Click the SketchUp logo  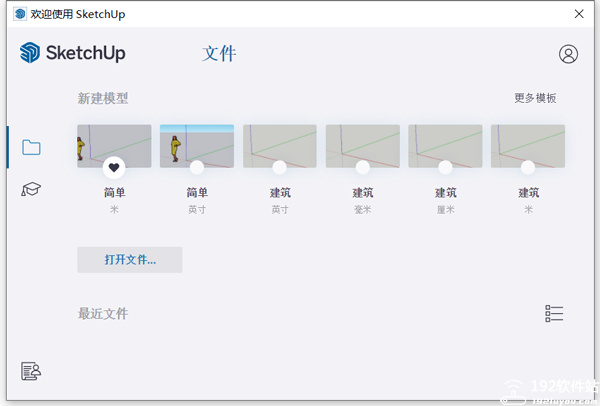click(x=73, y=53)
